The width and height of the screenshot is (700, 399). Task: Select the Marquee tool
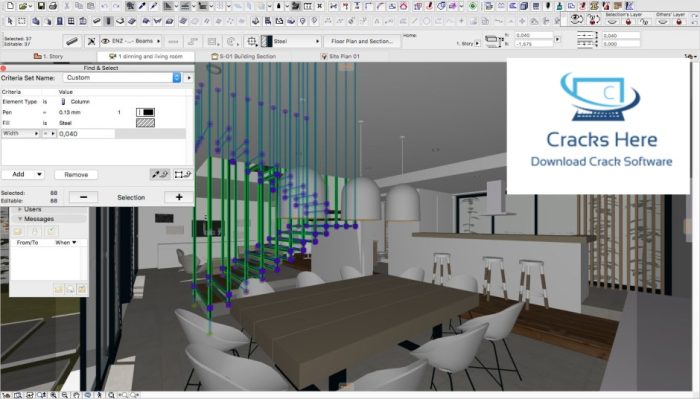point(21,21)
